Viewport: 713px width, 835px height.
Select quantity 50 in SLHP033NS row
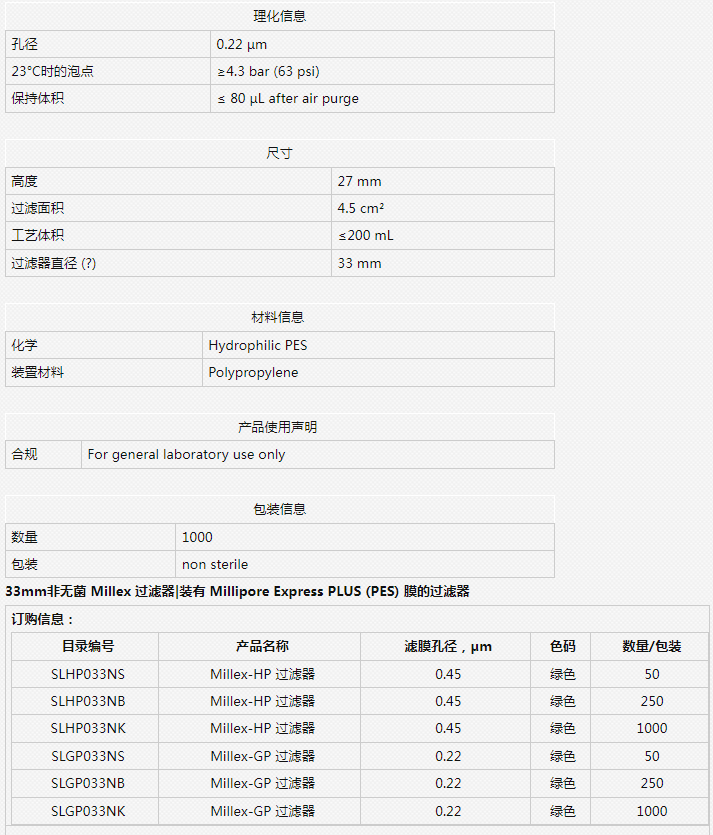tap(652, 674)
